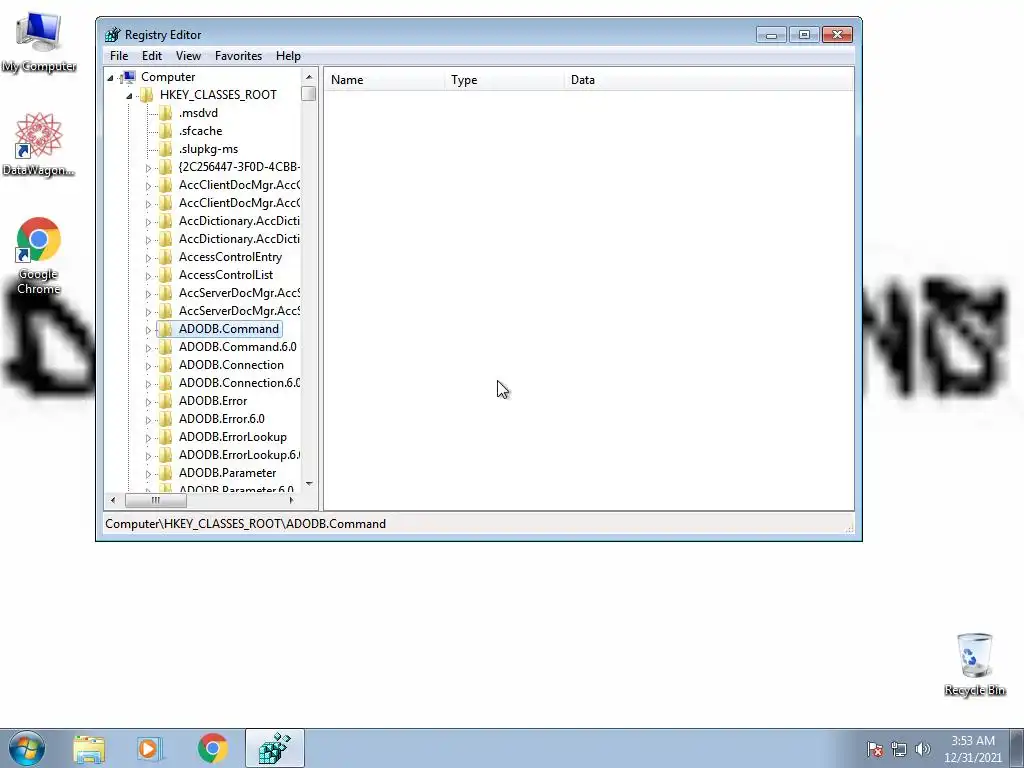Select the ADODB.ErrorLookup key
This screenshot has height=768, width=1024.
pyautogui.click(x=232, y=436)
